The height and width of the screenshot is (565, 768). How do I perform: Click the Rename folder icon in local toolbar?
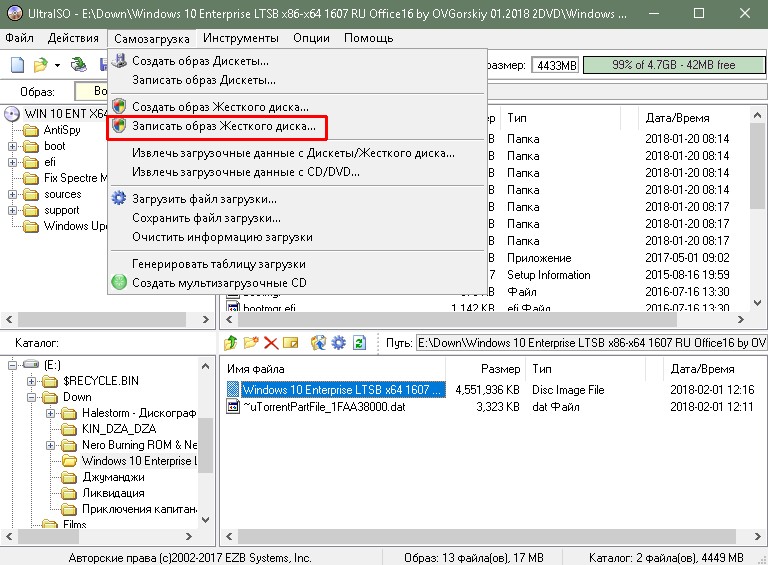[x=290, y=343]
